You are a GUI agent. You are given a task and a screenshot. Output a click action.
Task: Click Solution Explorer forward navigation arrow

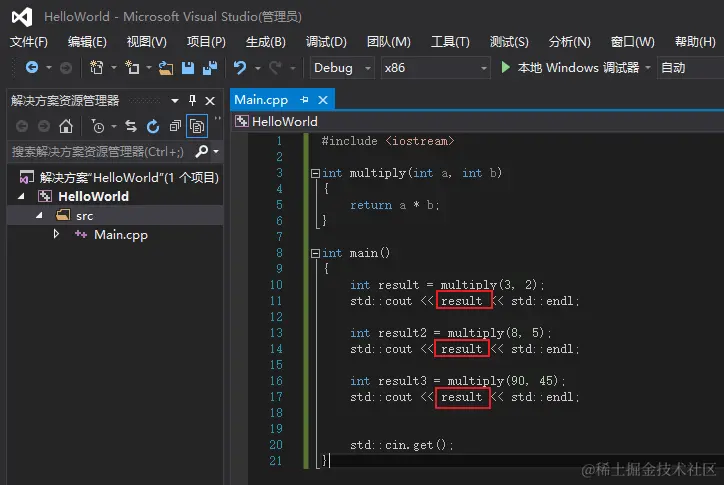44,126
